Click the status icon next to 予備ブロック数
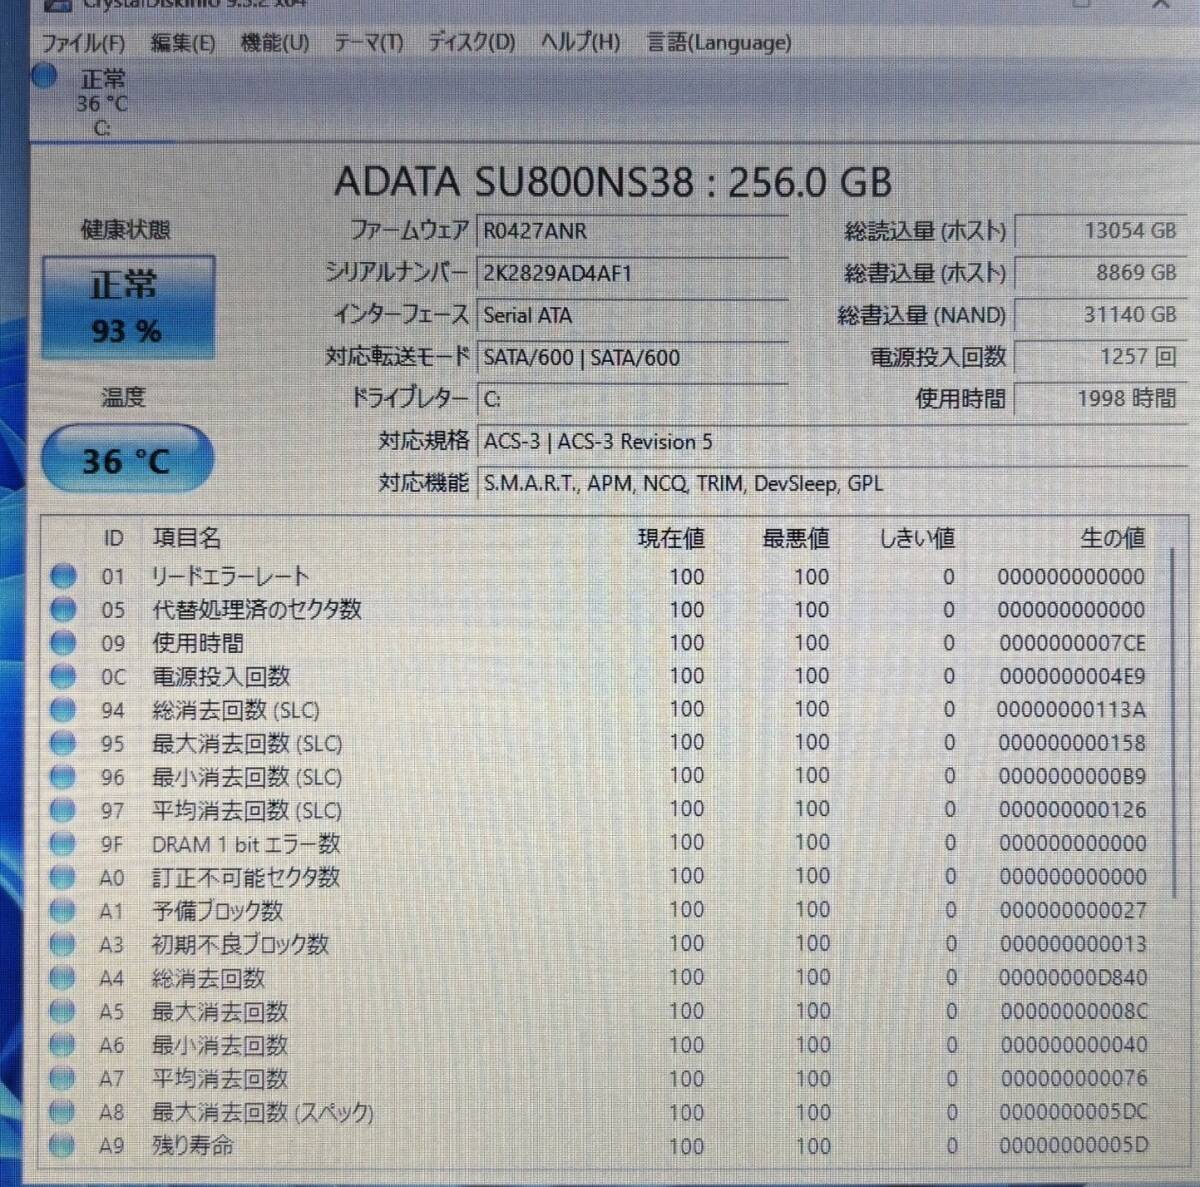Viewport: 1200px width, 1187px height. (x=63, y=910)
